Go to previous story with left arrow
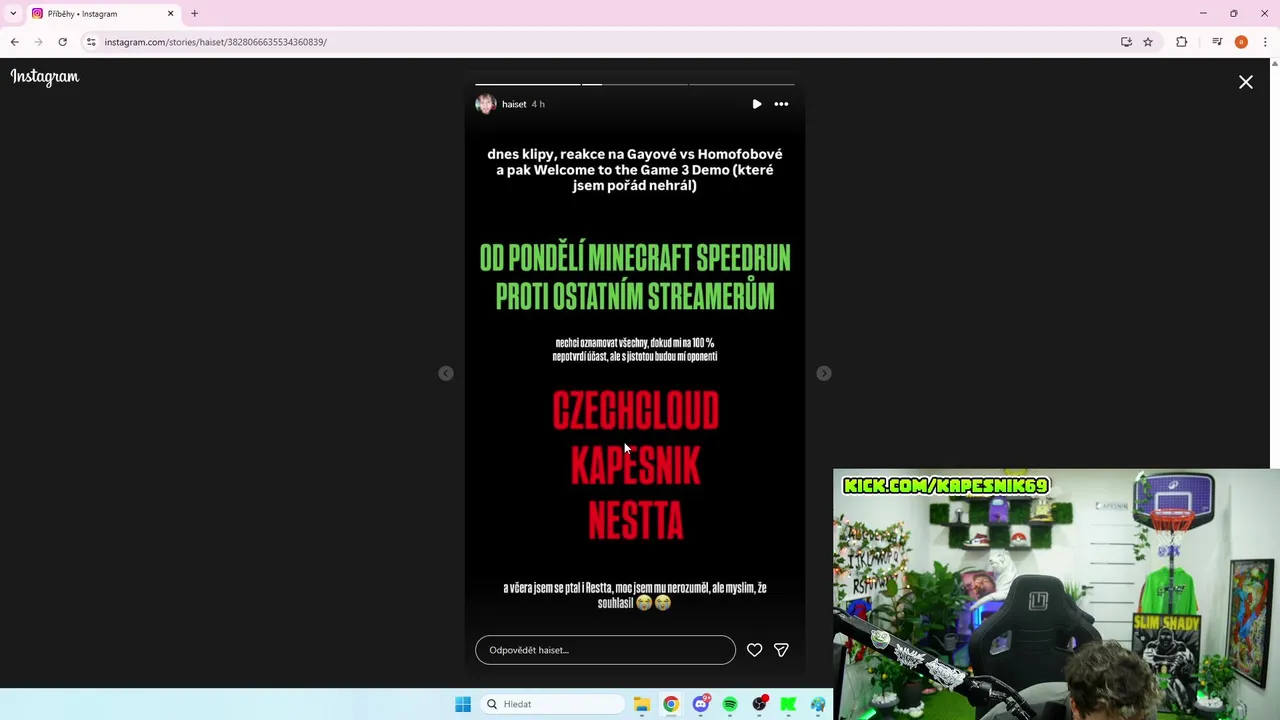 pos(446,373)
